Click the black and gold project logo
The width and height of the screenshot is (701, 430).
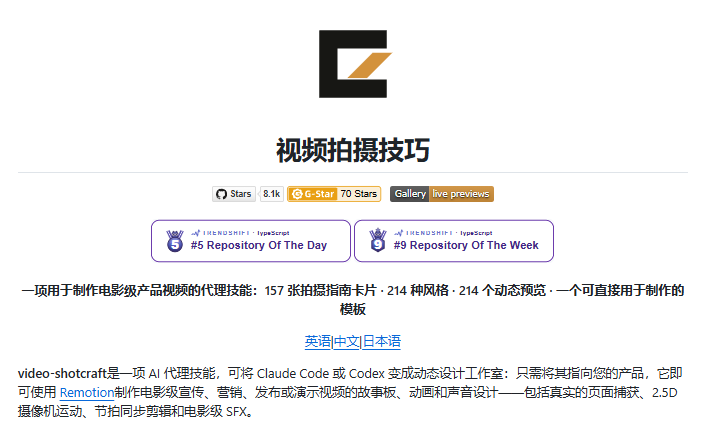click(x=355, y=64)
